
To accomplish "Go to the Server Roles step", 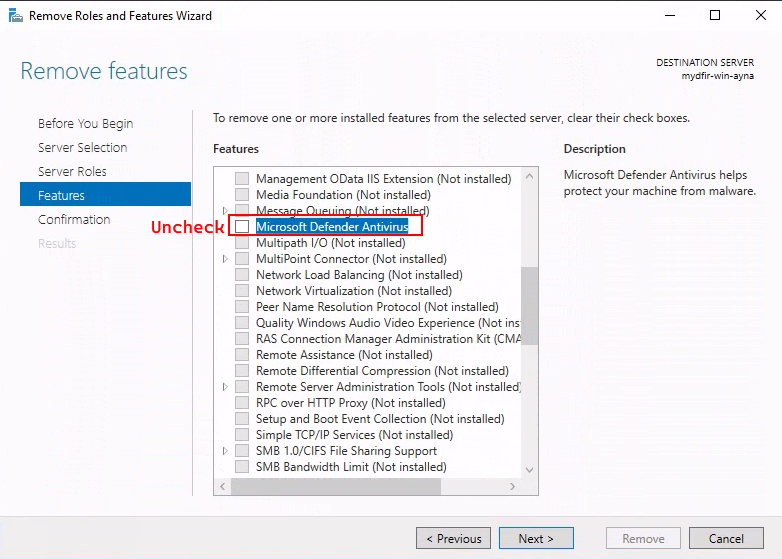I will coord(72,172).
